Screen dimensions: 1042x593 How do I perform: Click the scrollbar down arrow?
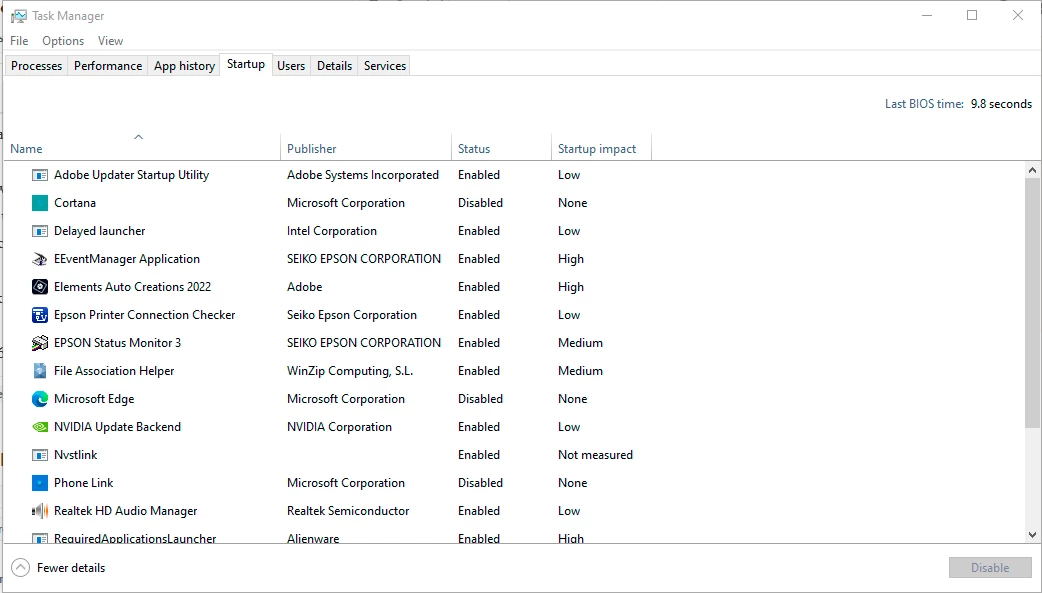1032,534
